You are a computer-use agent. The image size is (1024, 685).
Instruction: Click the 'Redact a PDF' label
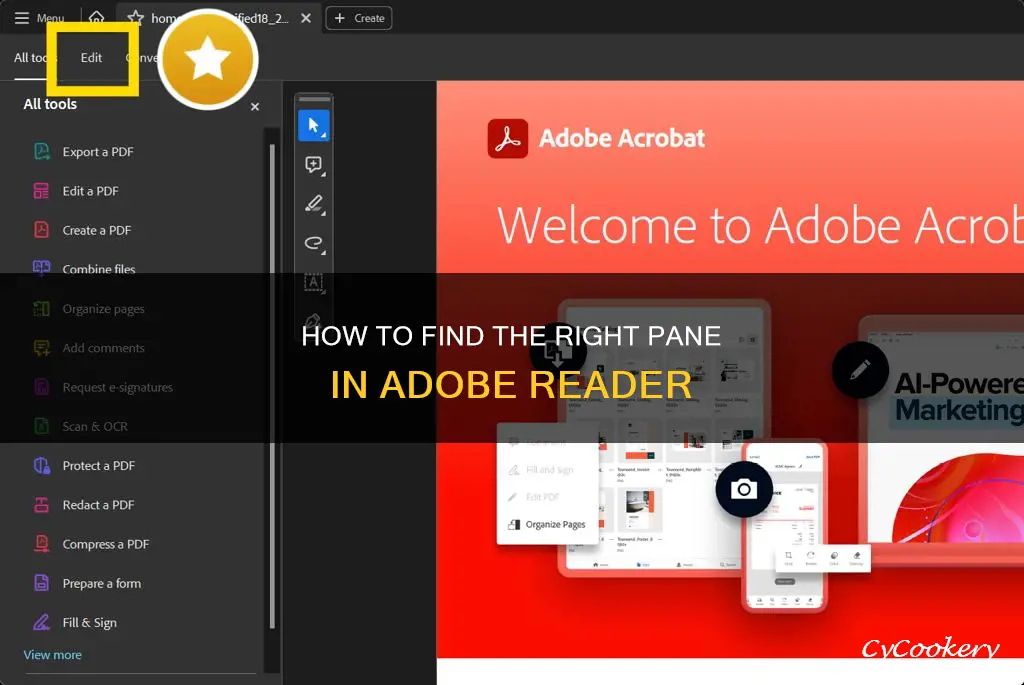99,505
